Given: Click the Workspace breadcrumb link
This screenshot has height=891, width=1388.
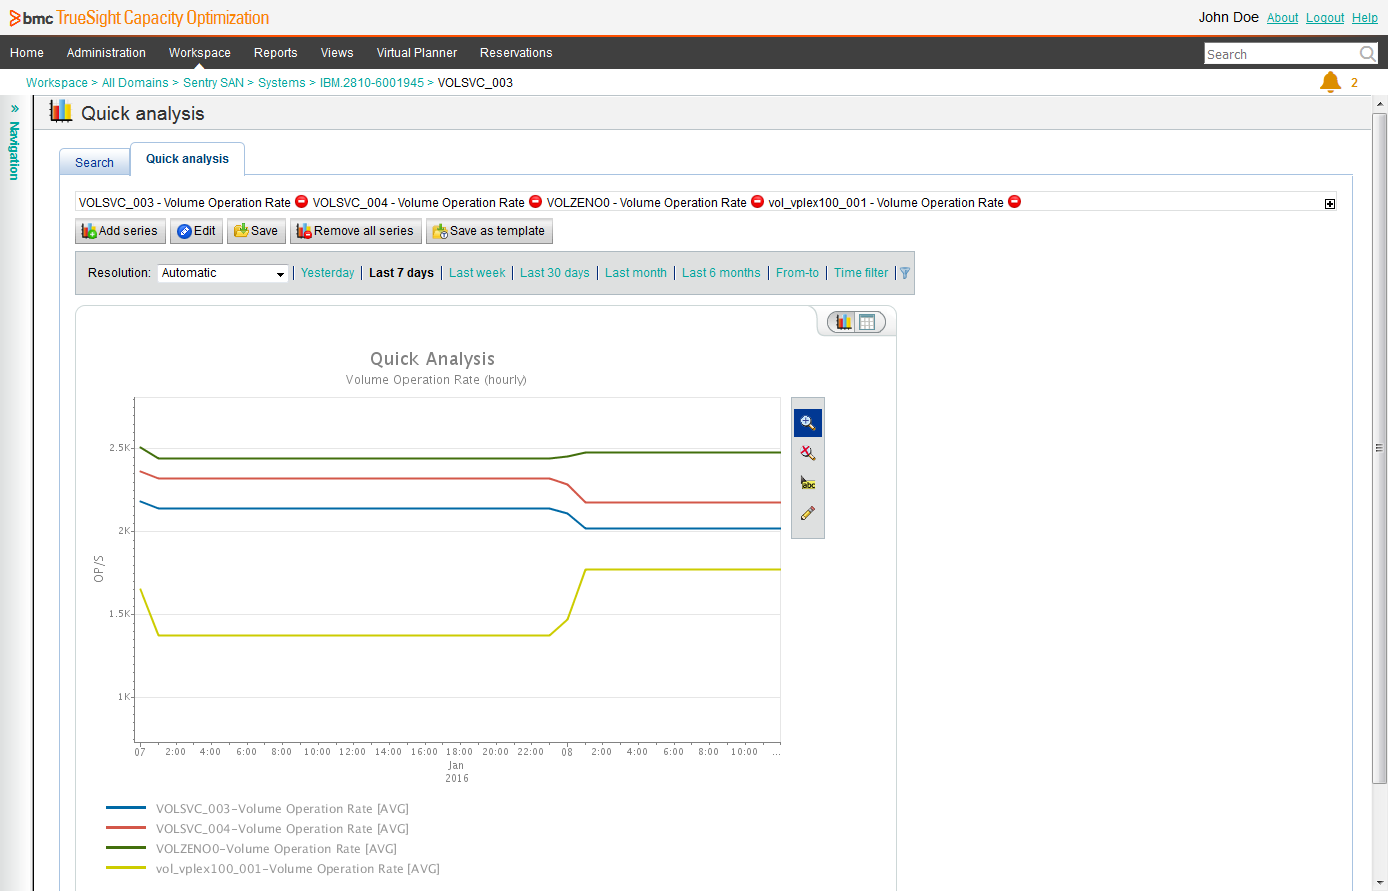Looking at the screenshot, I should 56,83.
